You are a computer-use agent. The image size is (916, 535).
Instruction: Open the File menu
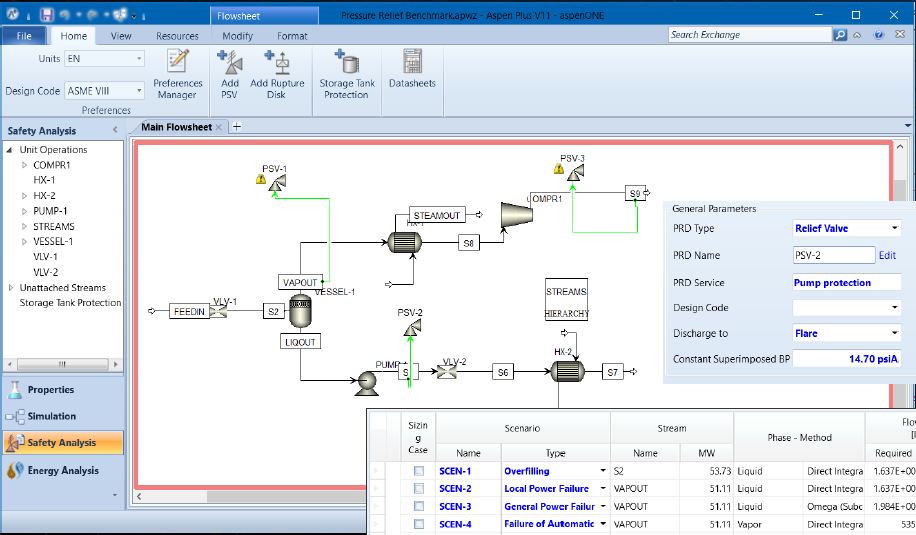tap(24, 36)
